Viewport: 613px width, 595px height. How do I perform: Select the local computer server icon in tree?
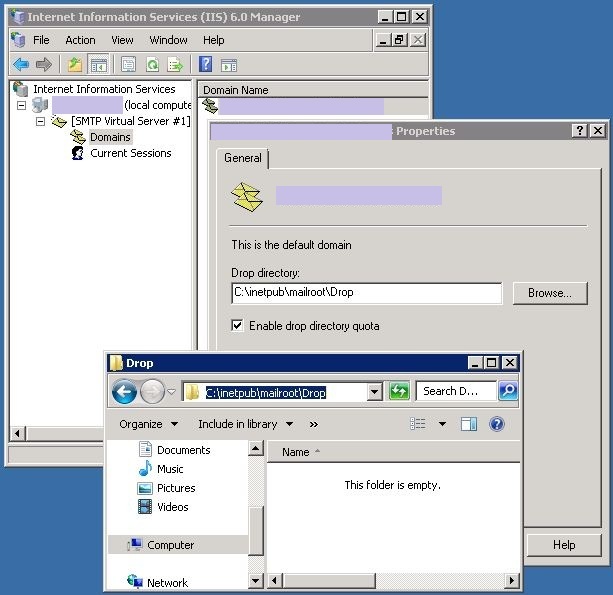tap(40, 105)
